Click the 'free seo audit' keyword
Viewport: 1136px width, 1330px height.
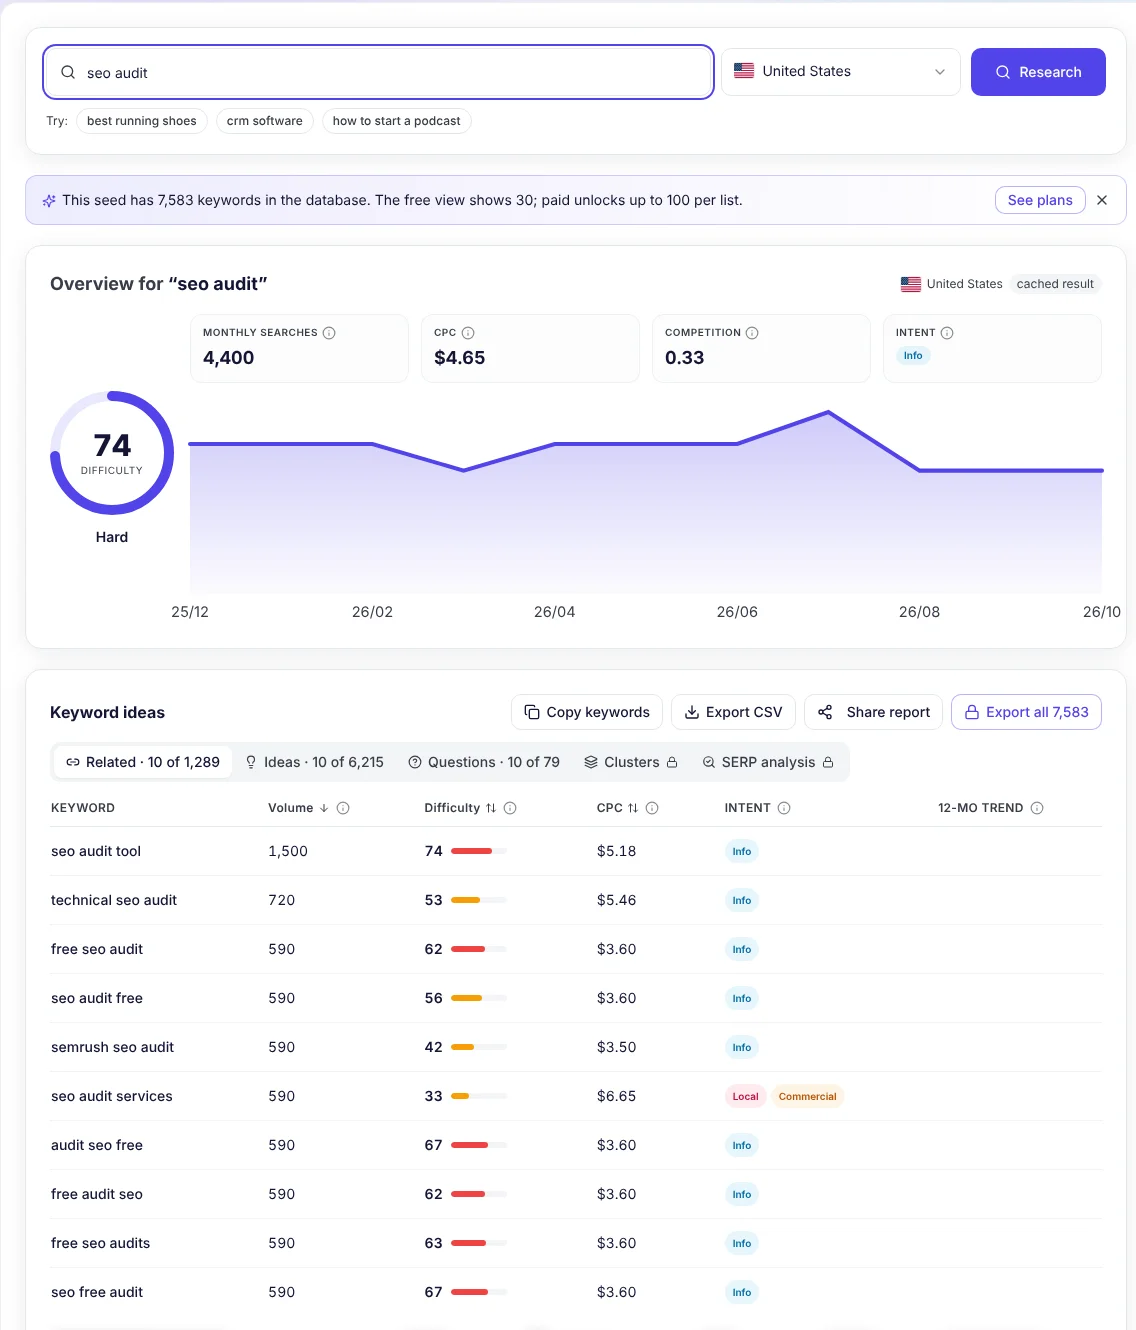point(97,949)
